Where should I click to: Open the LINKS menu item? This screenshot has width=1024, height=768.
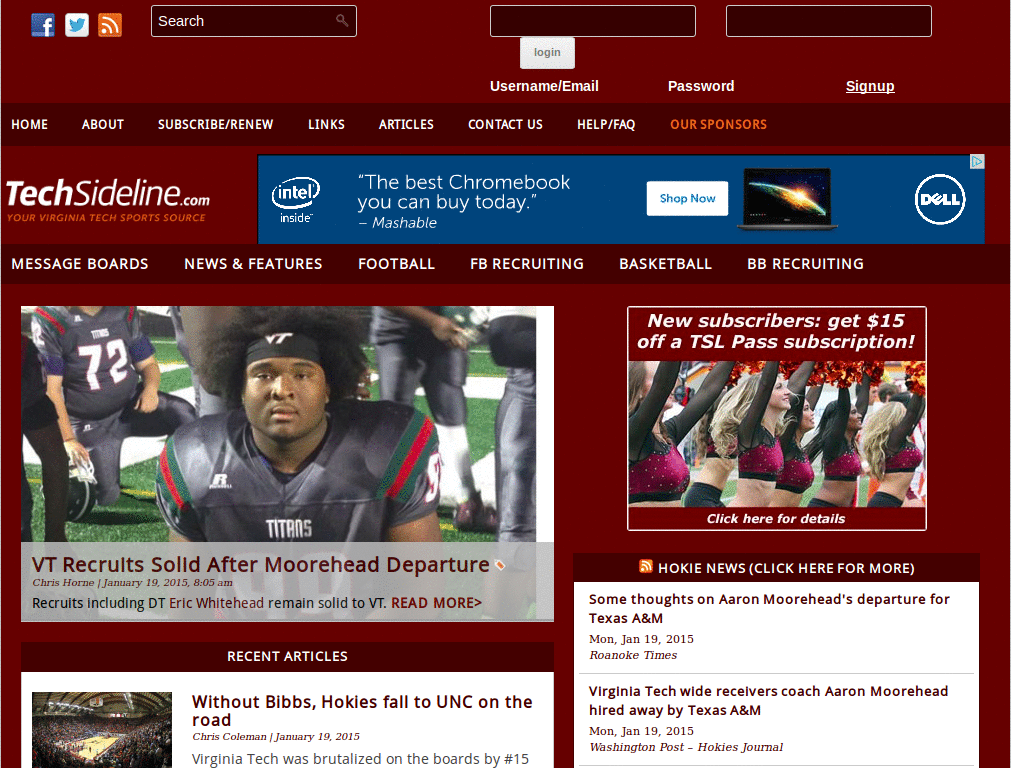coord(327,124)
